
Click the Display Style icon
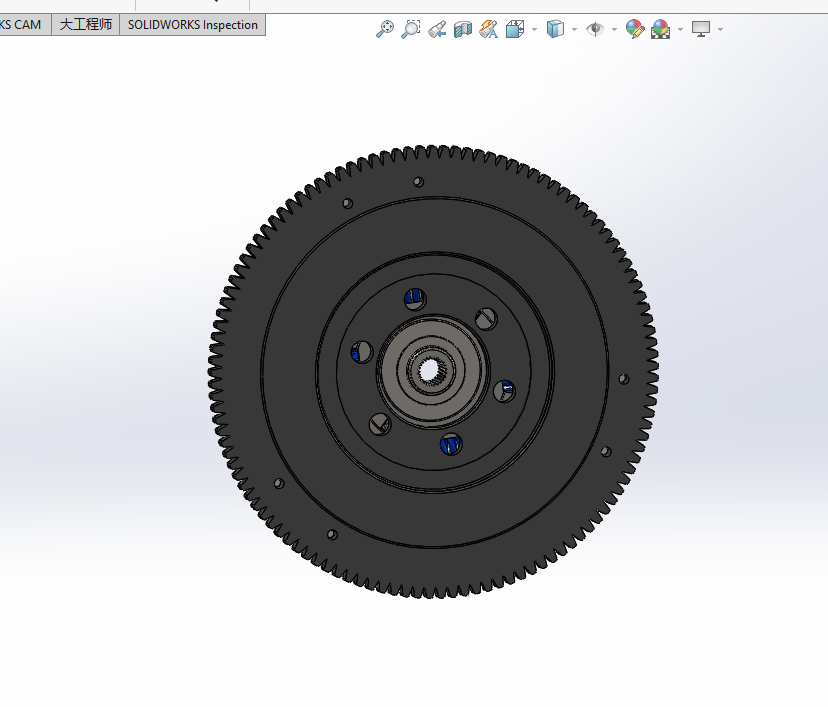555,29
